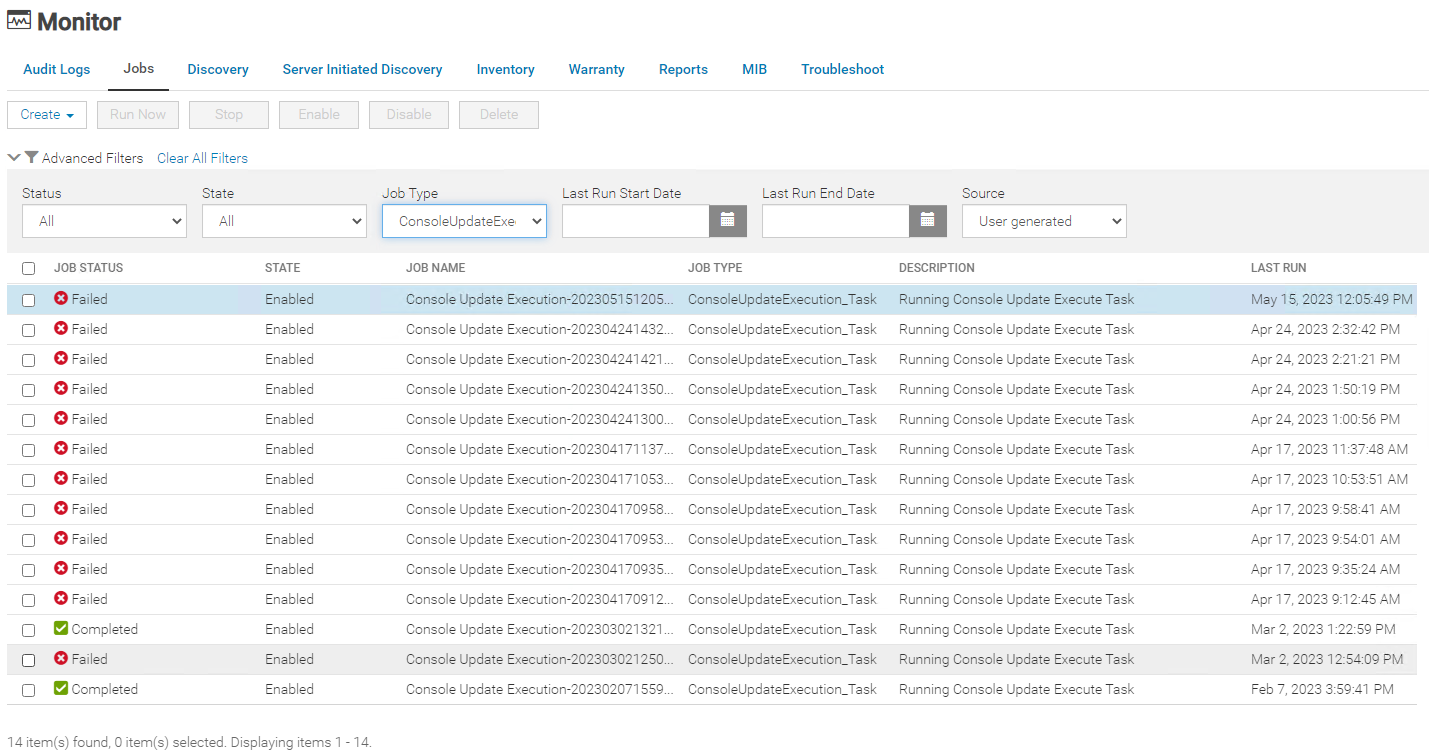Viewport: 1429px width, 754px height.
Task: Expand the Job Type dropdown
Action: coord(464,221)
